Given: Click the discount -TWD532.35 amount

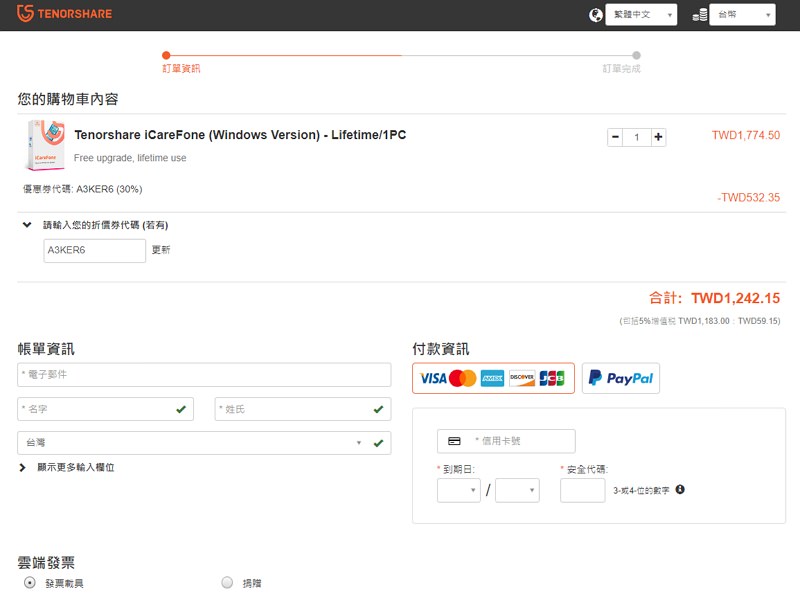Looking at the screenshot, I should pos(748,197).
